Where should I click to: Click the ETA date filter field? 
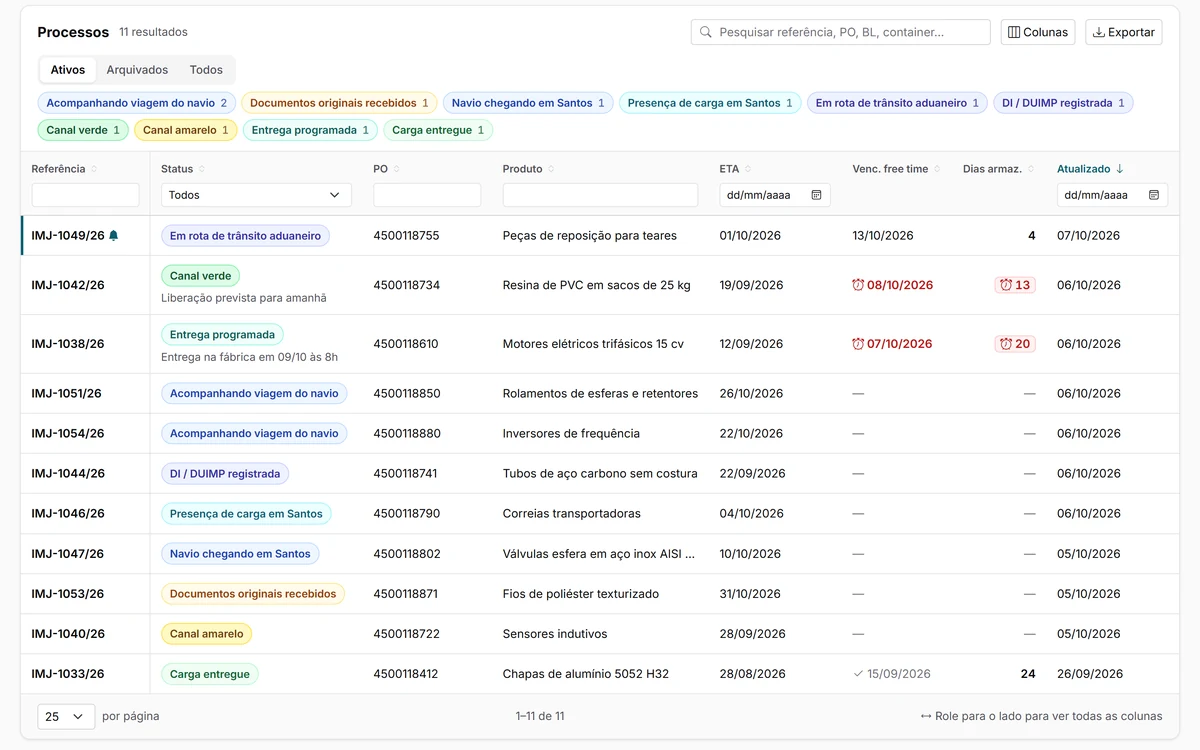[775, 195]
